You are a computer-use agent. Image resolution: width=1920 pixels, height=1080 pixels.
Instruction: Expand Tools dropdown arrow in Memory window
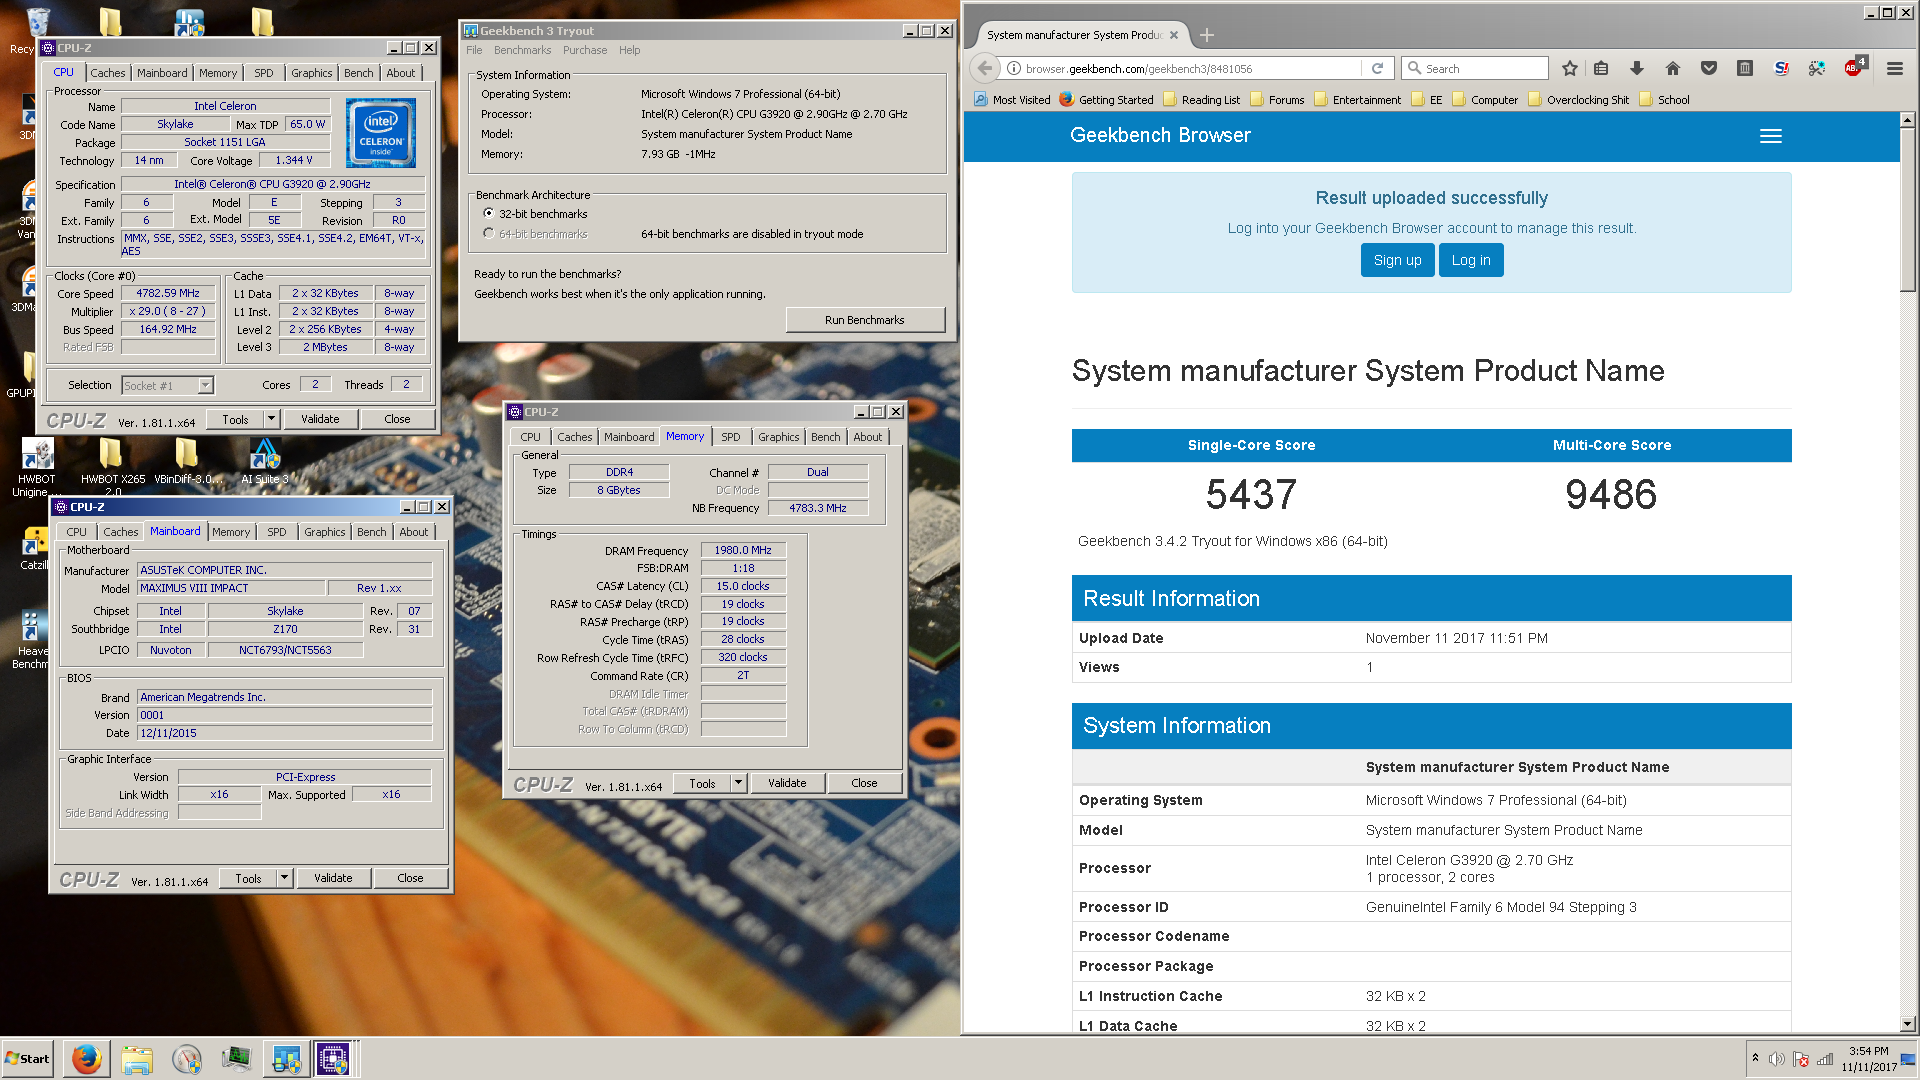738,783
